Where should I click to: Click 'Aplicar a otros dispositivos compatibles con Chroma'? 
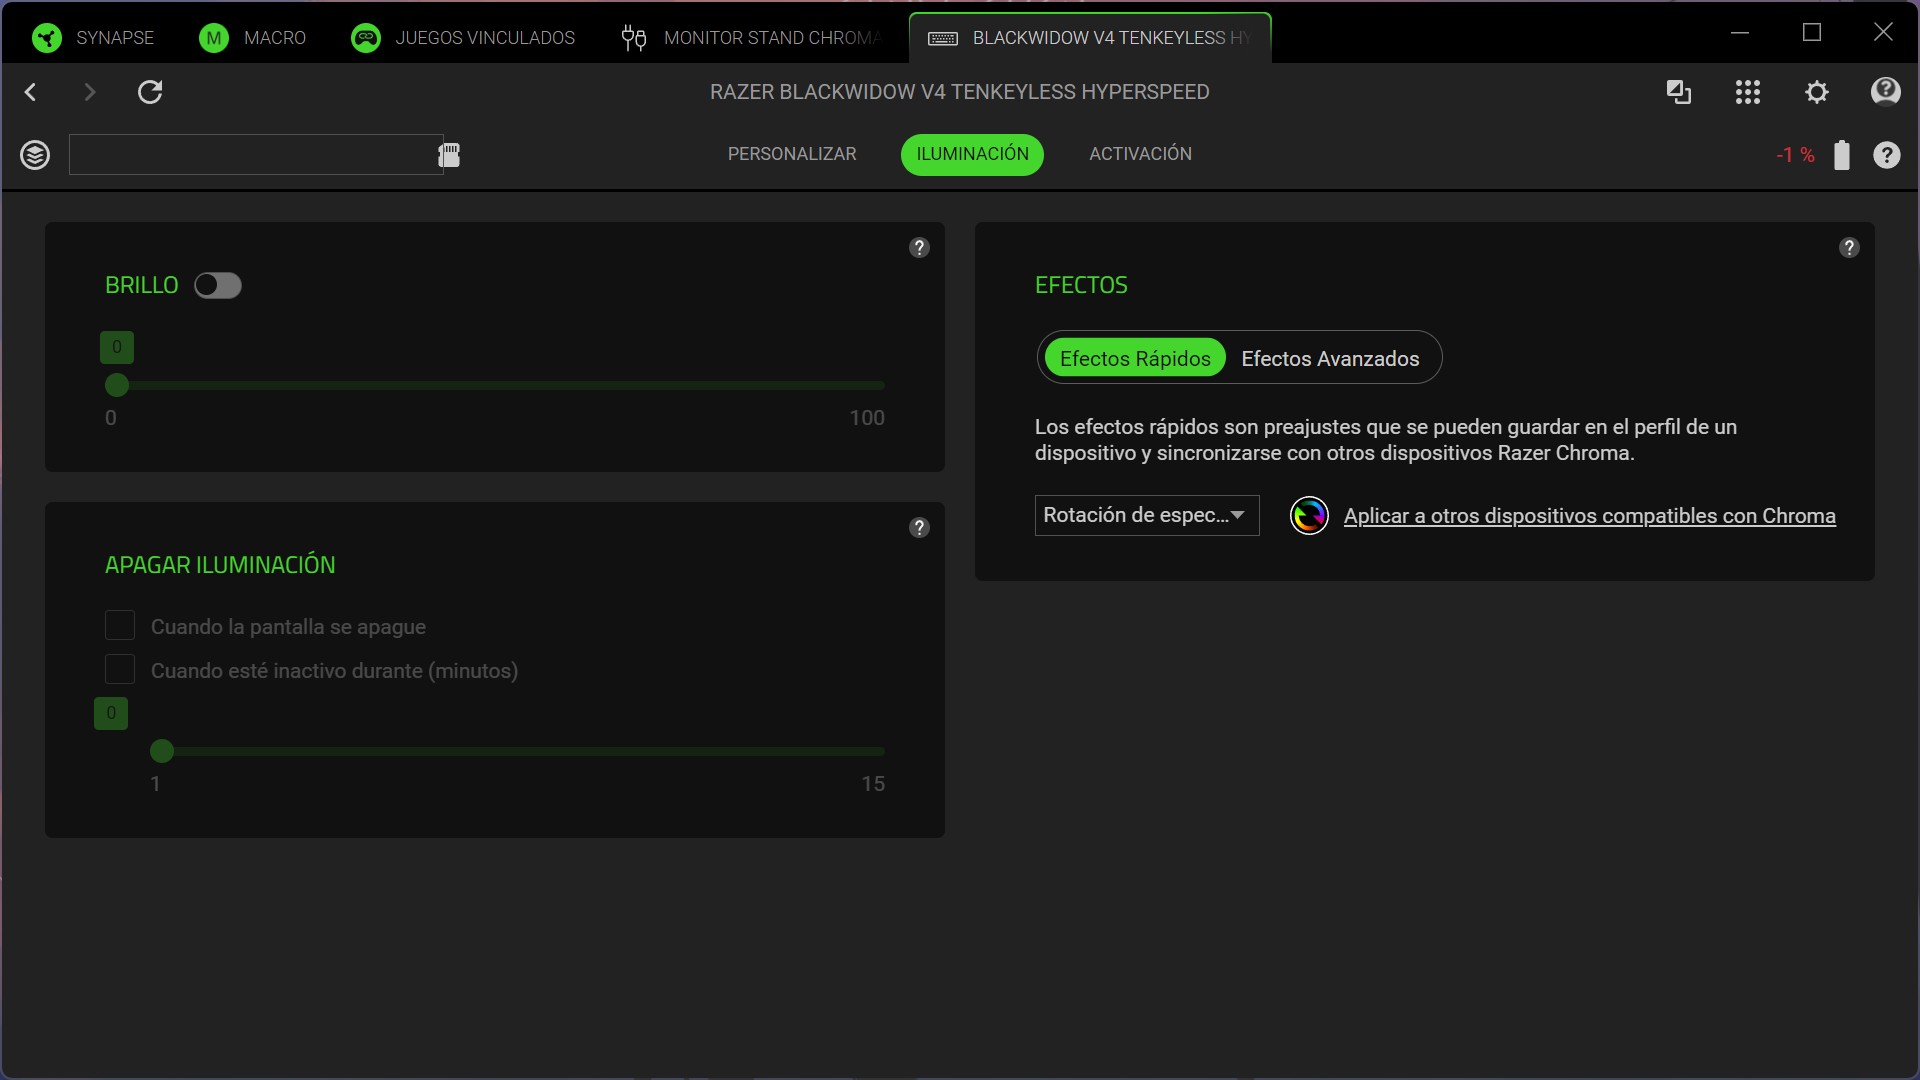coord(1589,516)
